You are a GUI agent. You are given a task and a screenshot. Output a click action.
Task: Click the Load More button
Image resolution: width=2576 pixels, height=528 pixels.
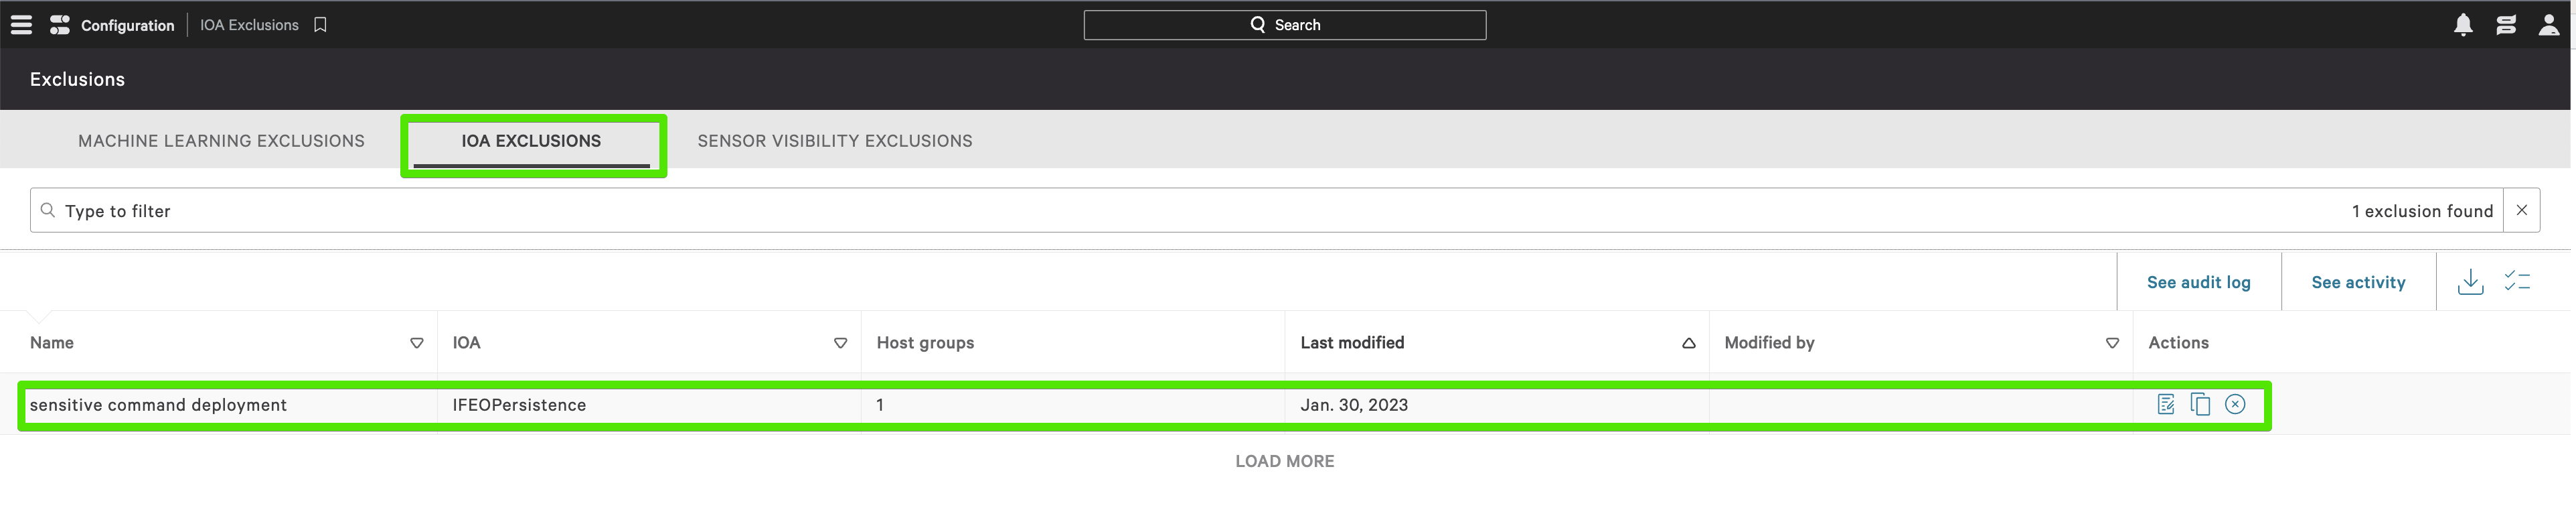point(1284,461)
